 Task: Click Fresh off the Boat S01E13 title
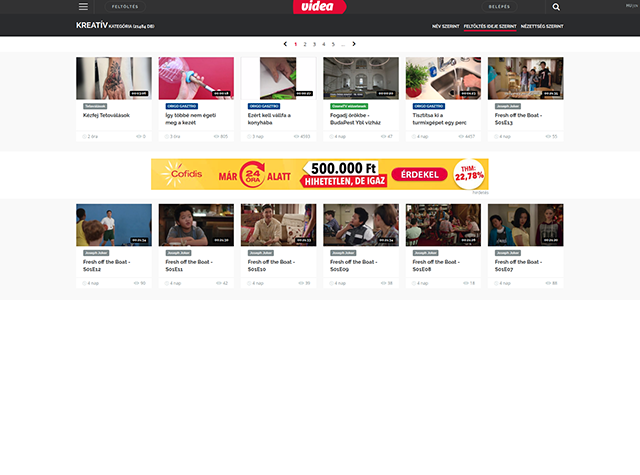pyautogui.click(x=518, y=119)
